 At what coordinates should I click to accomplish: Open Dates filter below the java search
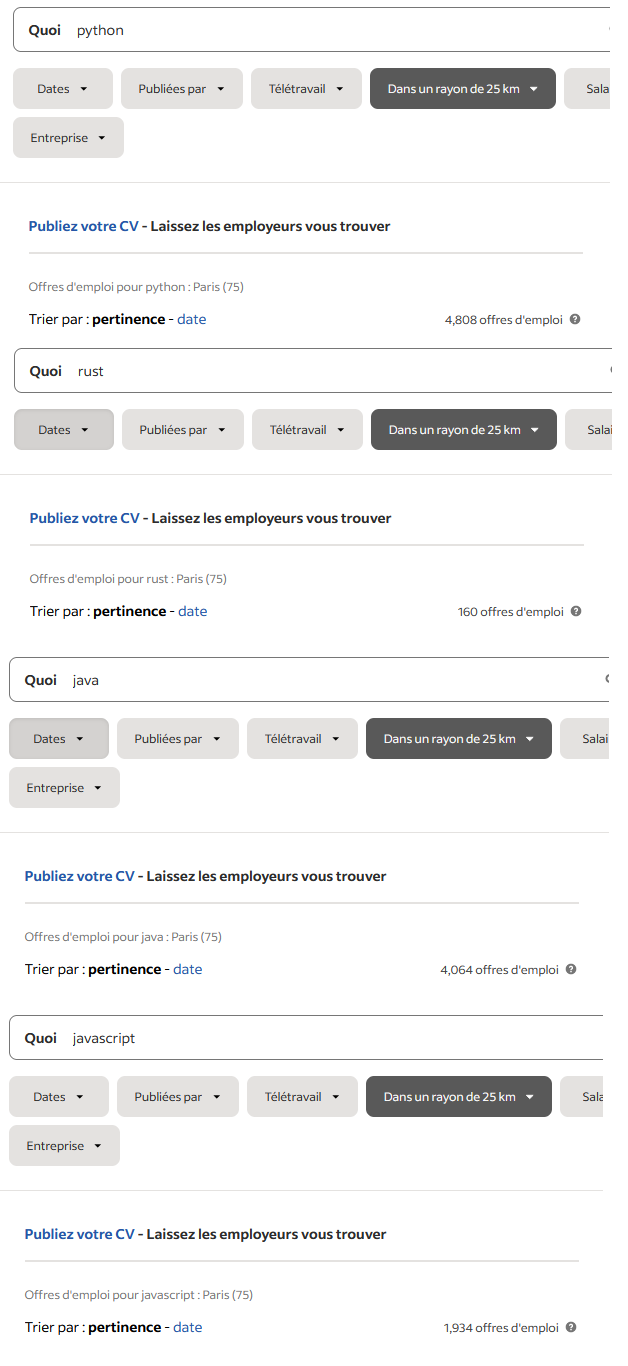coord(59,739)
